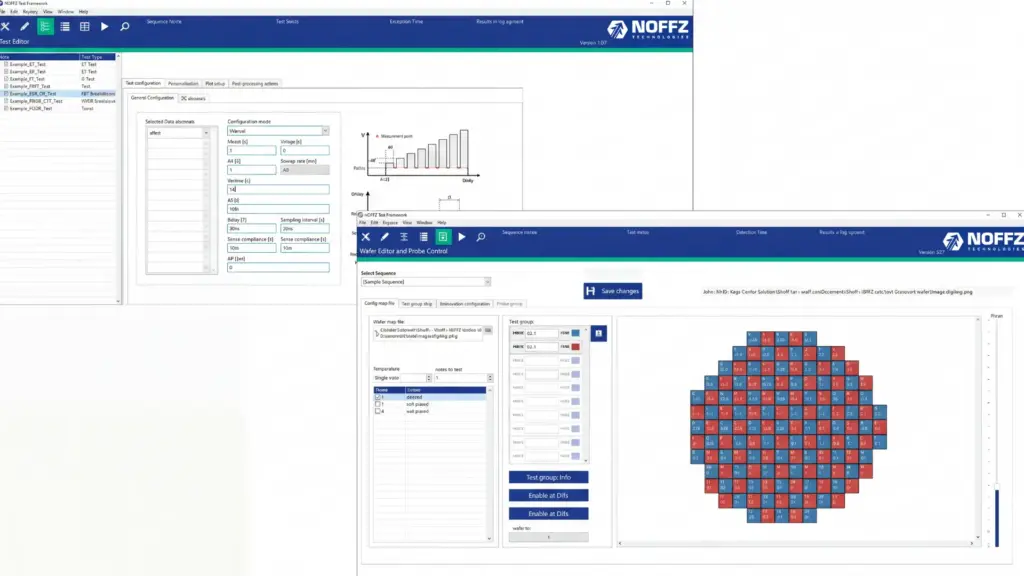
Task: Click the browse icon beside Wafer map file path
Action: [x=488, y=330]
